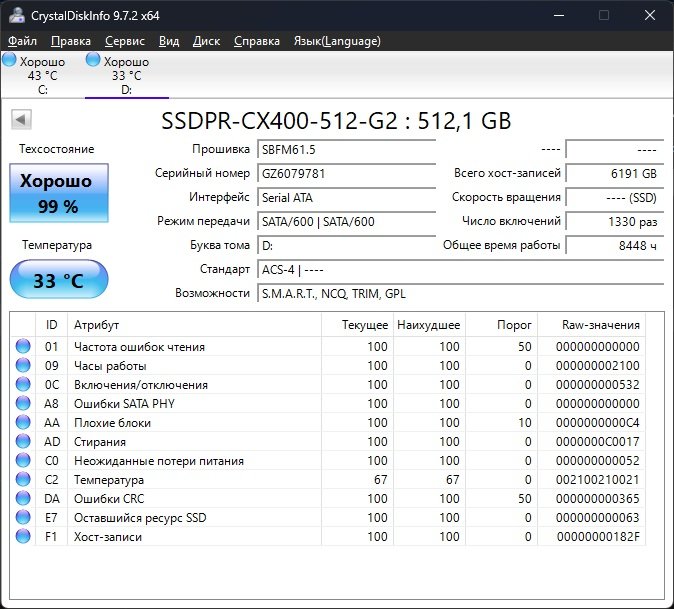674x609 pixels.
Task: Click the serial number field GZ6079781
Action: pos(346,173)
